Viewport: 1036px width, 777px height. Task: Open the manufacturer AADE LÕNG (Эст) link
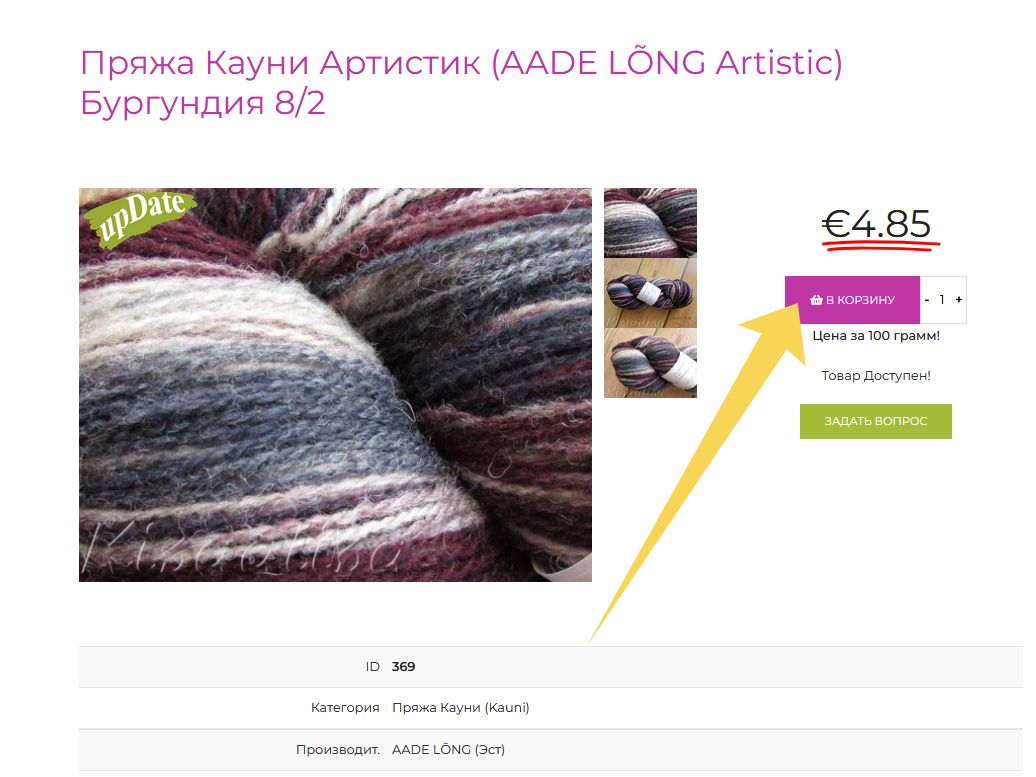448,750
